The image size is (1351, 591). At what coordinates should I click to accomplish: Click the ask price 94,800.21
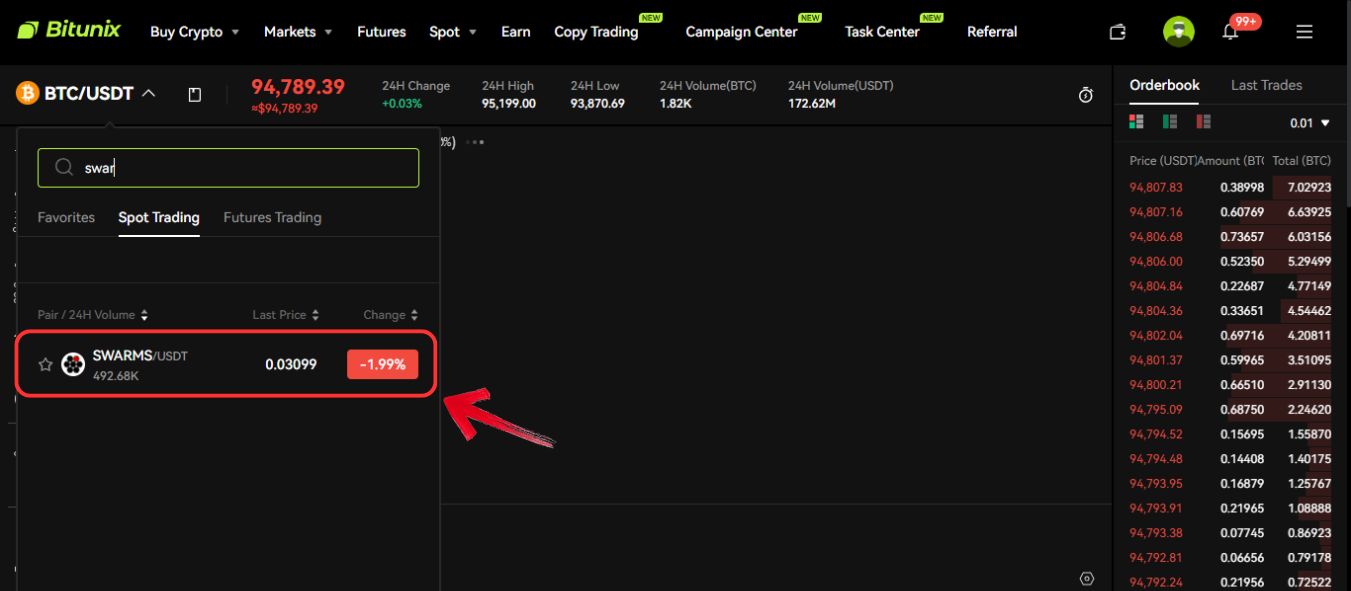click(1156, 385)
